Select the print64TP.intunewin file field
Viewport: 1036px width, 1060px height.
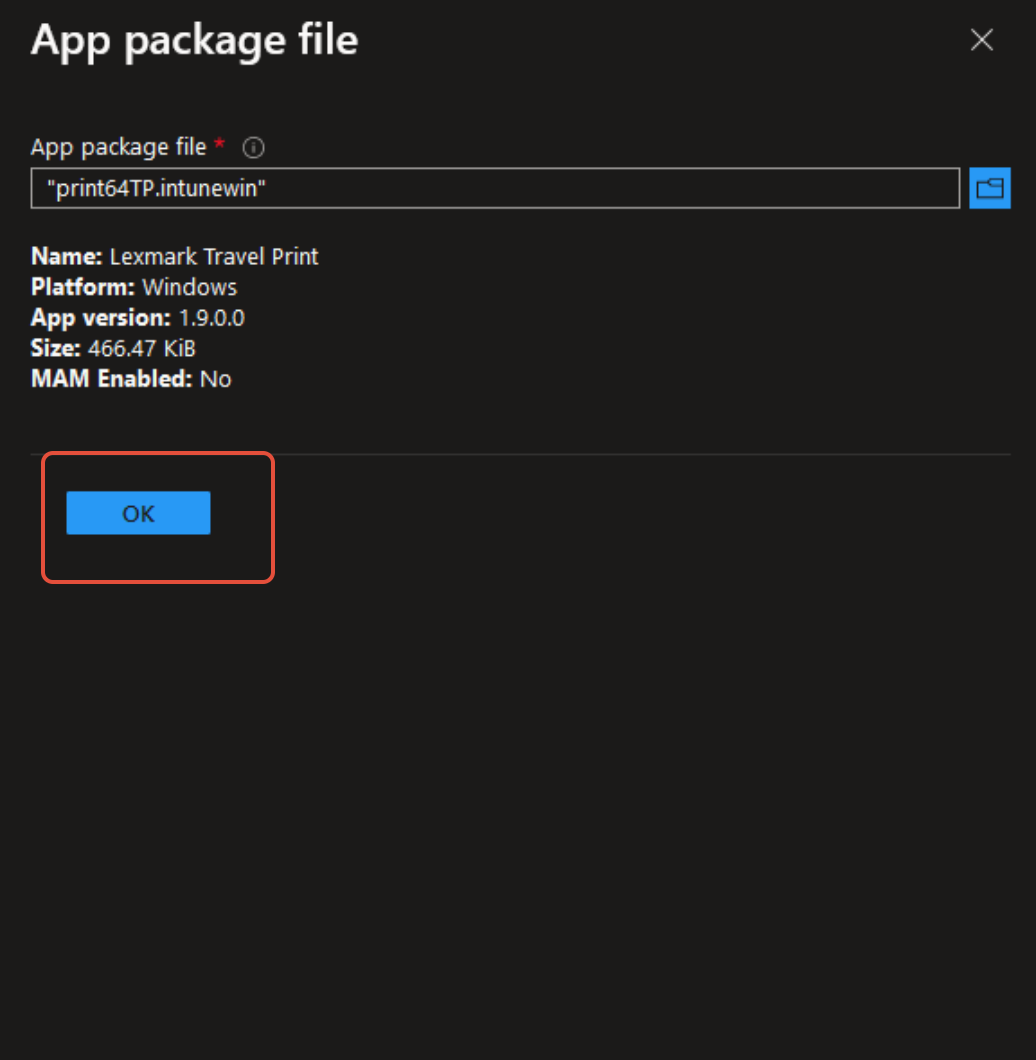(x=495, y=188)
